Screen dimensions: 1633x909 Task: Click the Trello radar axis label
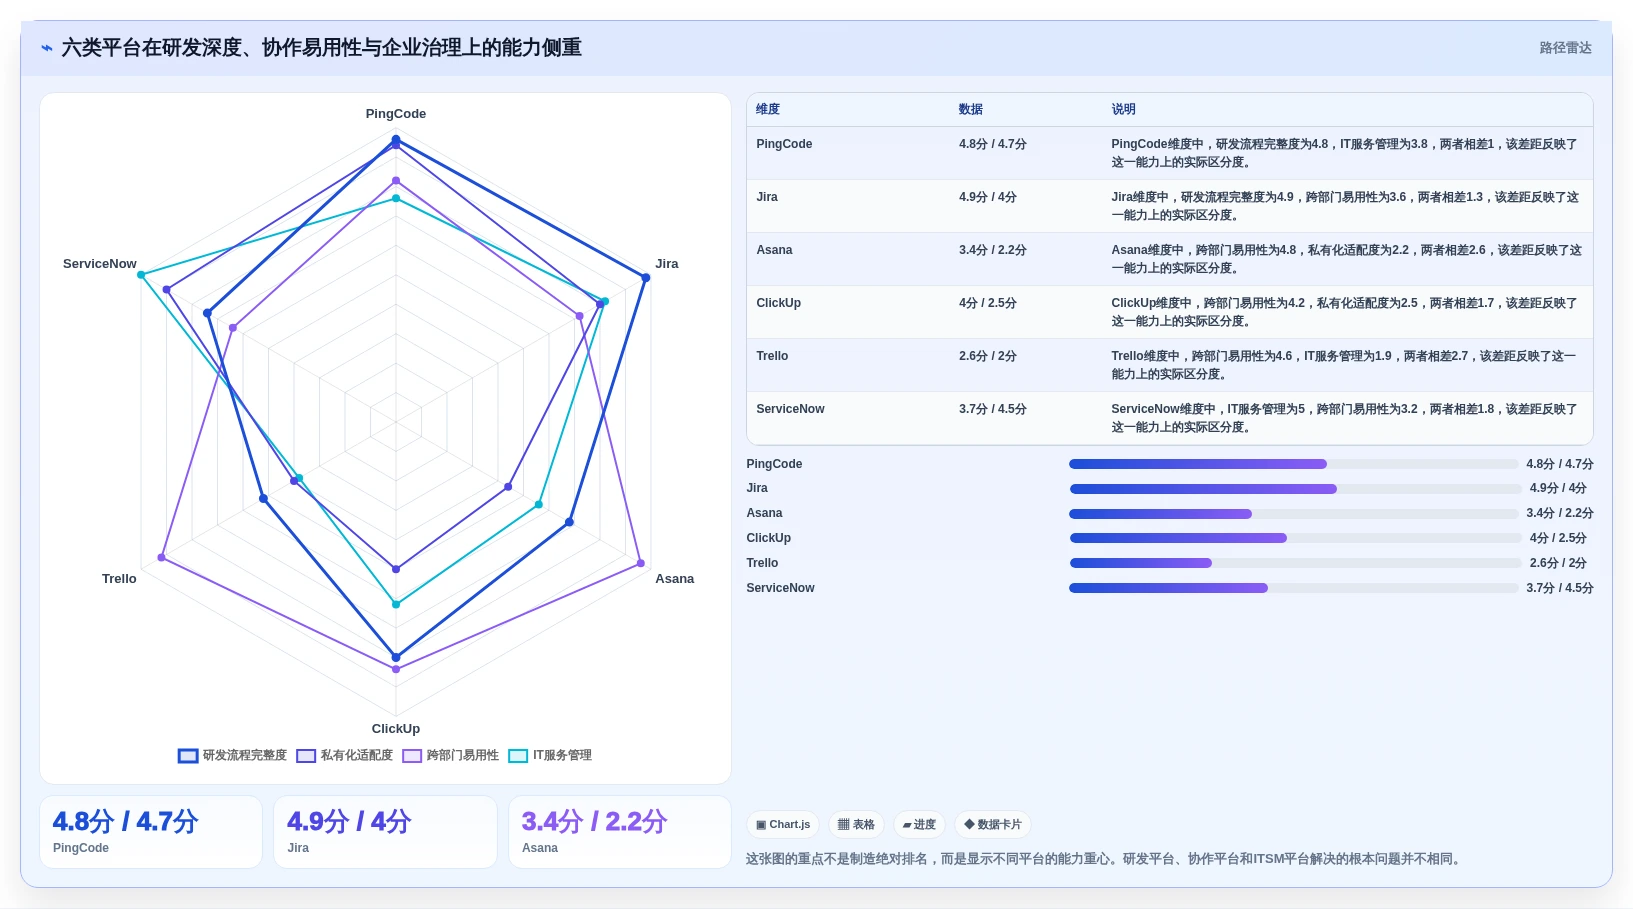click(x=119, y=579)
